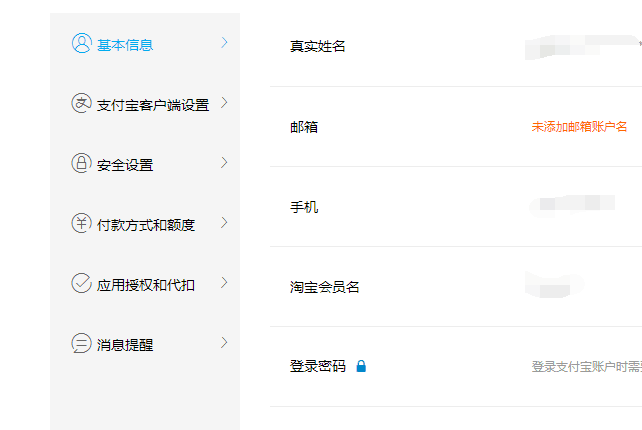Click the orange 未添加邮箱账户名 link
Viewport: 642px width, 430px height.
tap(579, 127)
